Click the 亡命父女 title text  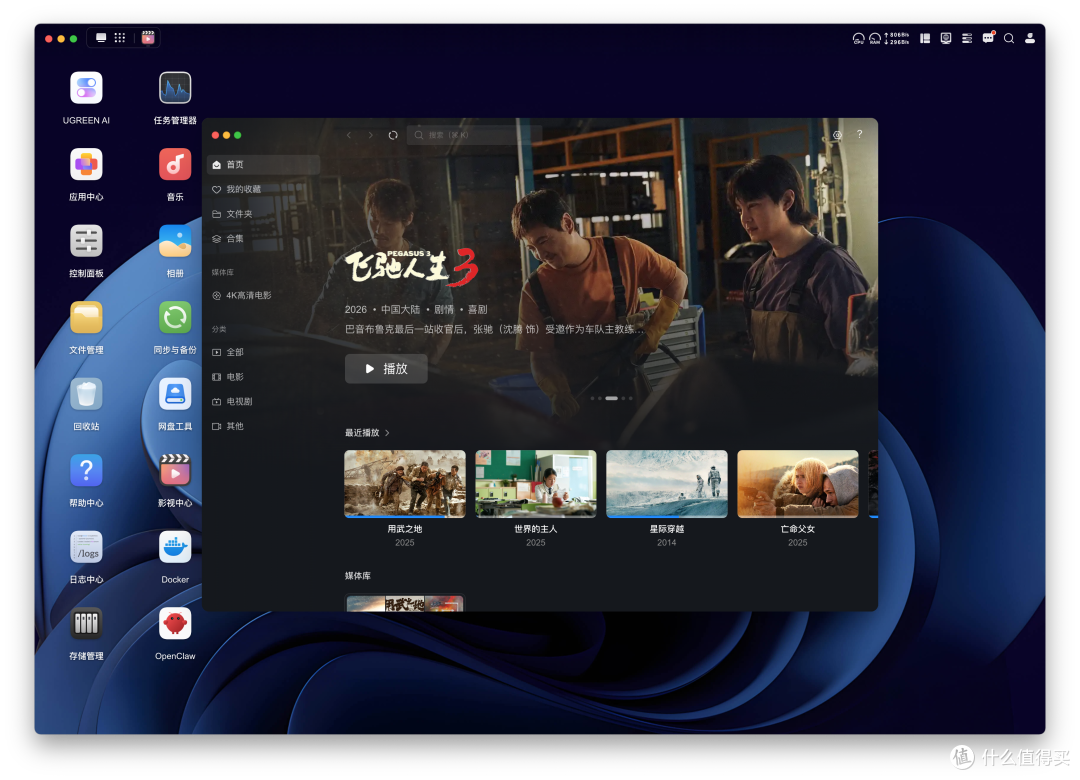(798, 529)
